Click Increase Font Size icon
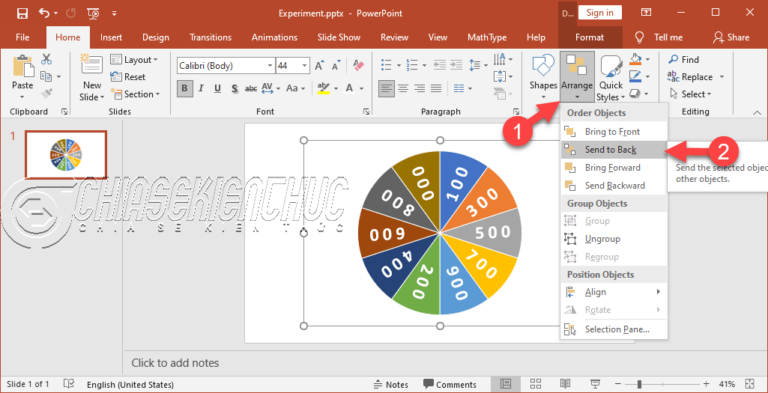Screen dimensions: 768x393 [319, 65]
